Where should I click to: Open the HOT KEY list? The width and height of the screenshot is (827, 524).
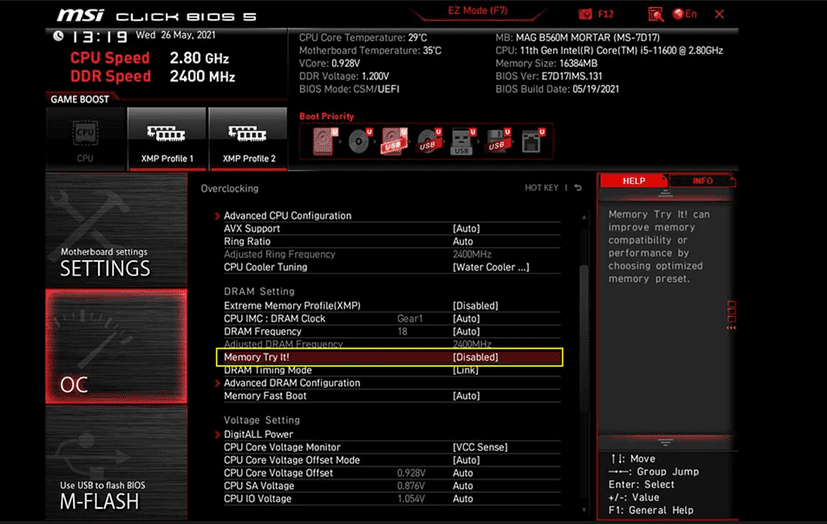tap(541, 188)
